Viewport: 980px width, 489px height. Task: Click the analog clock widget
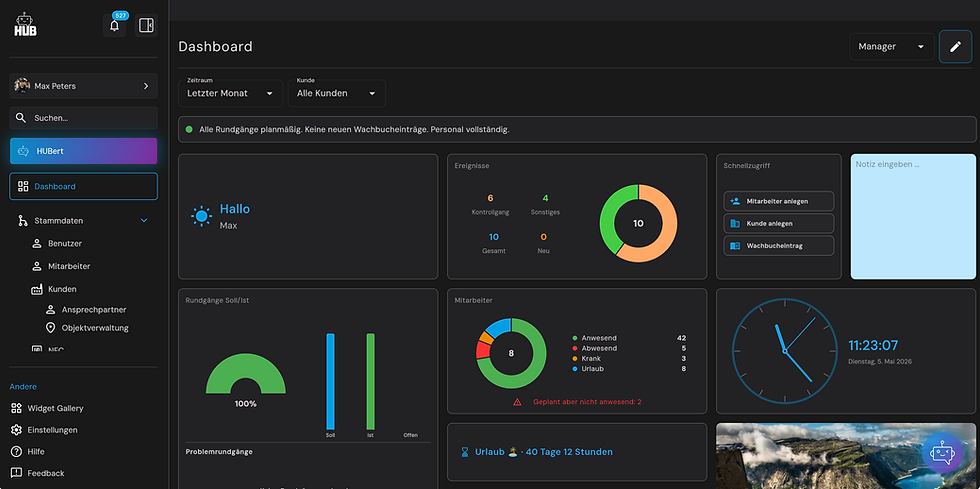tap(784, 351)
